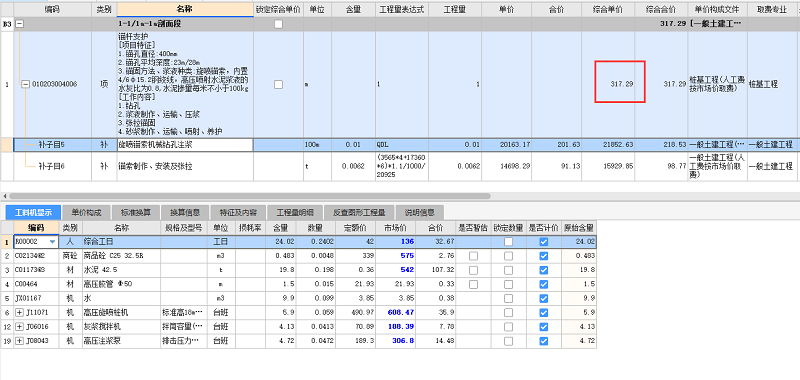Click the 名称 column header in top table
The image size is (800, 380).
[x=185, y=10]
